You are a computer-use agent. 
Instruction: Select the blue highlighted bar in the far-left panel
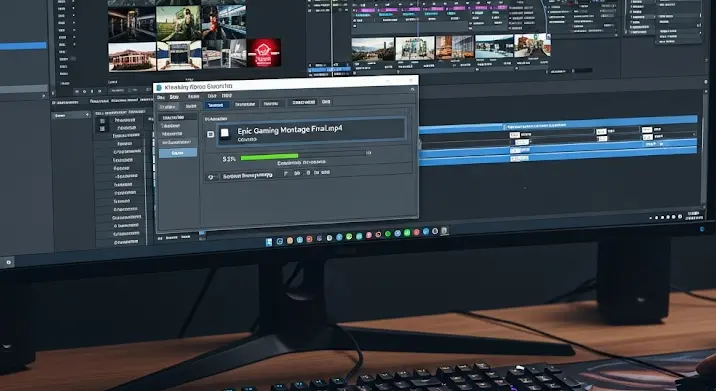click(23, 46)
